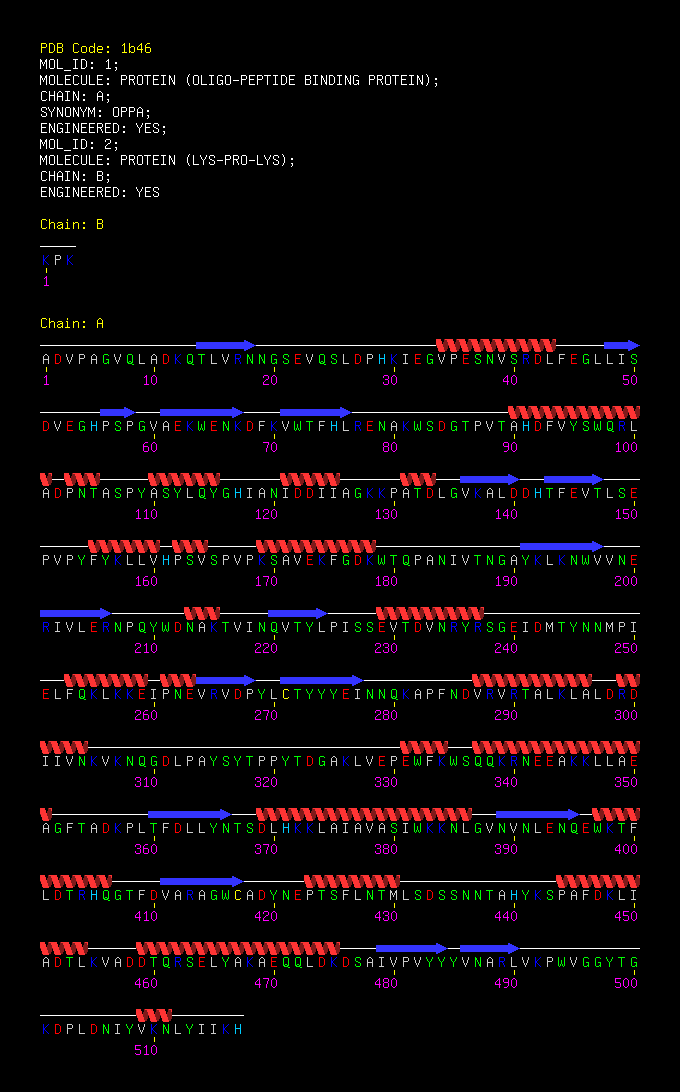Select residue number label 400
Screen dimensions: 680x1092
click(x=626, y=849)
